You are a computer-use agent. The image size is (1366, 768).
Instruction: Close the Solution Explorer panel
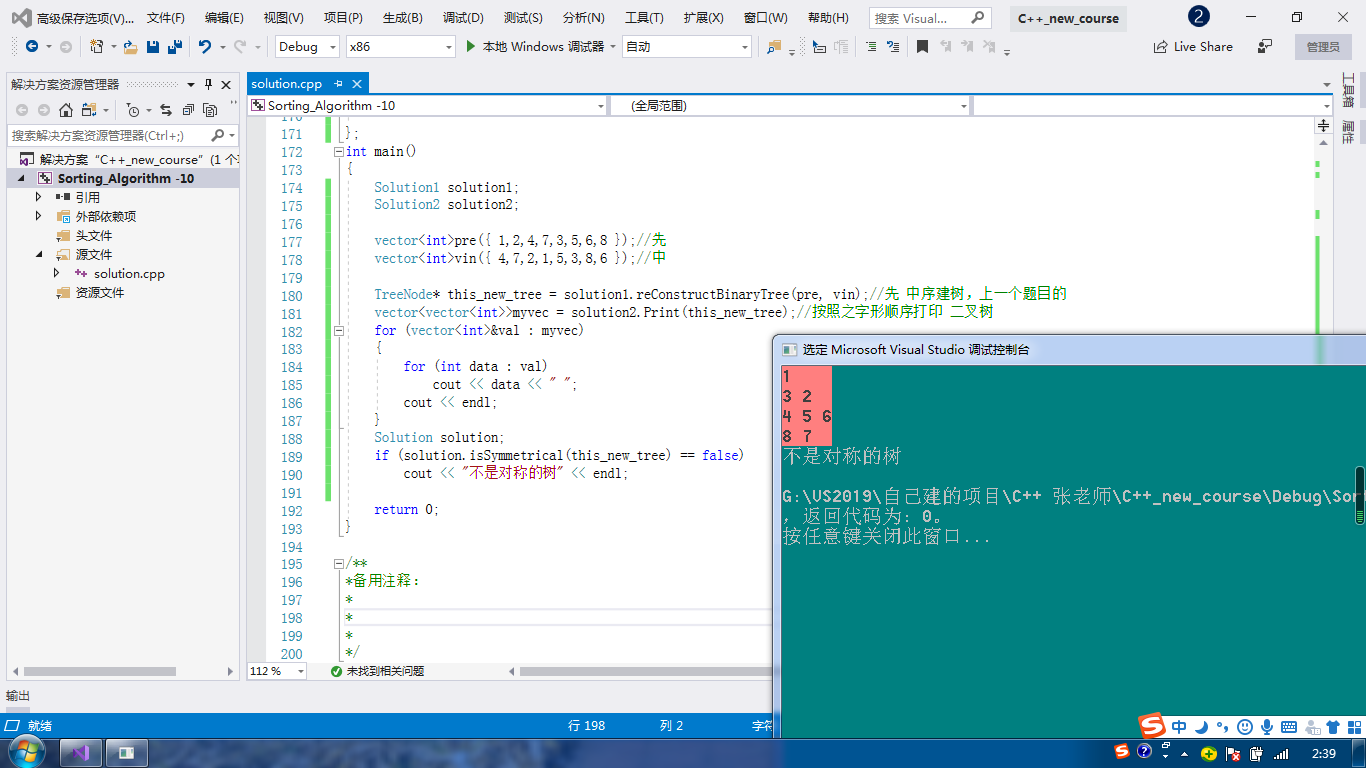pos(226,85)
